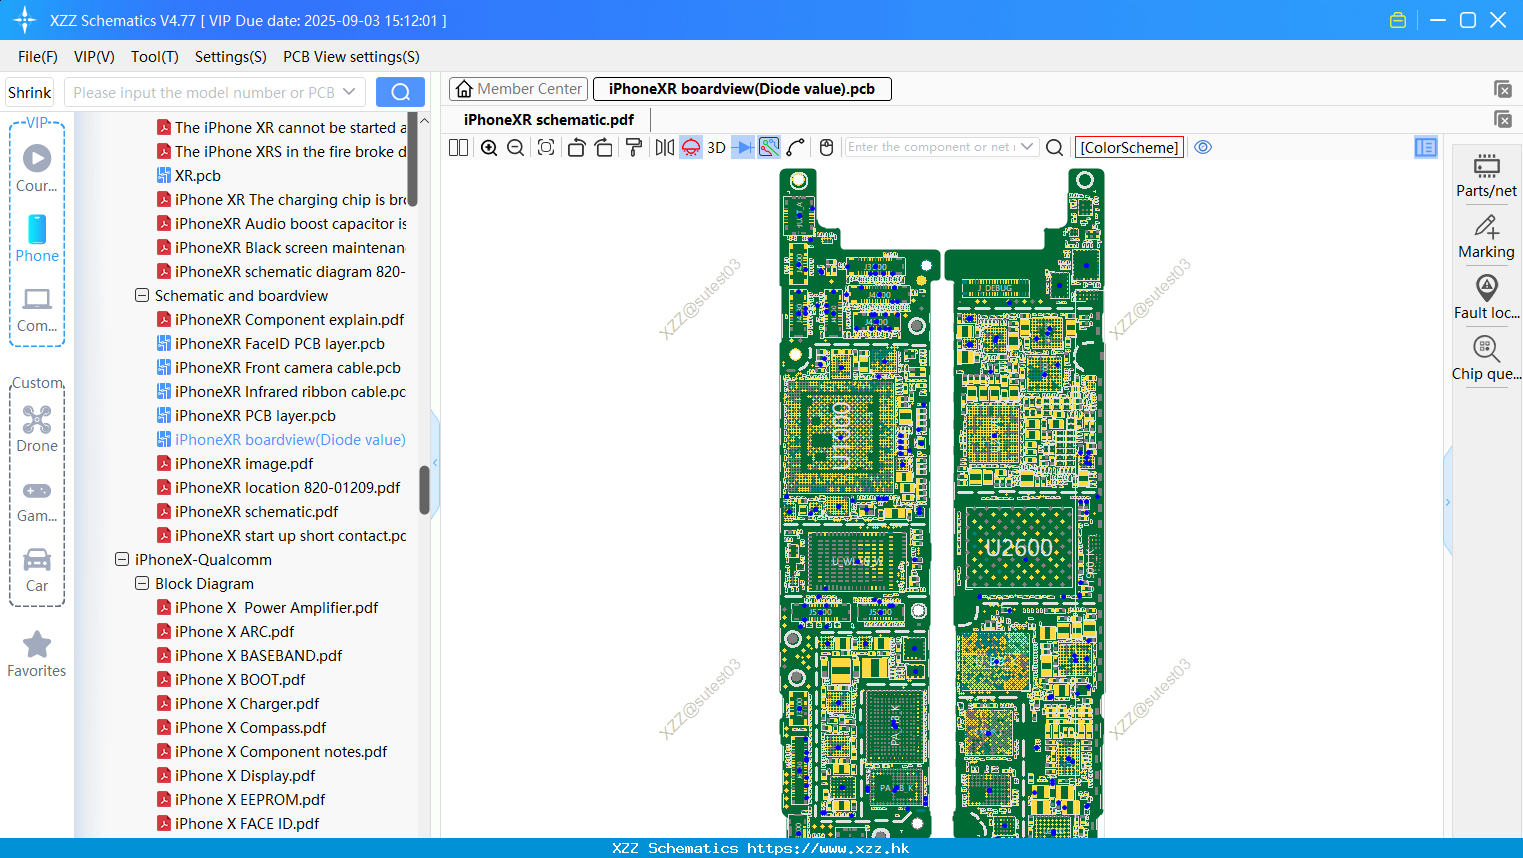1523x858 pixels.
Task: Close the boardview tab row
Action: pyautogui.click(x=1503, y=89)
